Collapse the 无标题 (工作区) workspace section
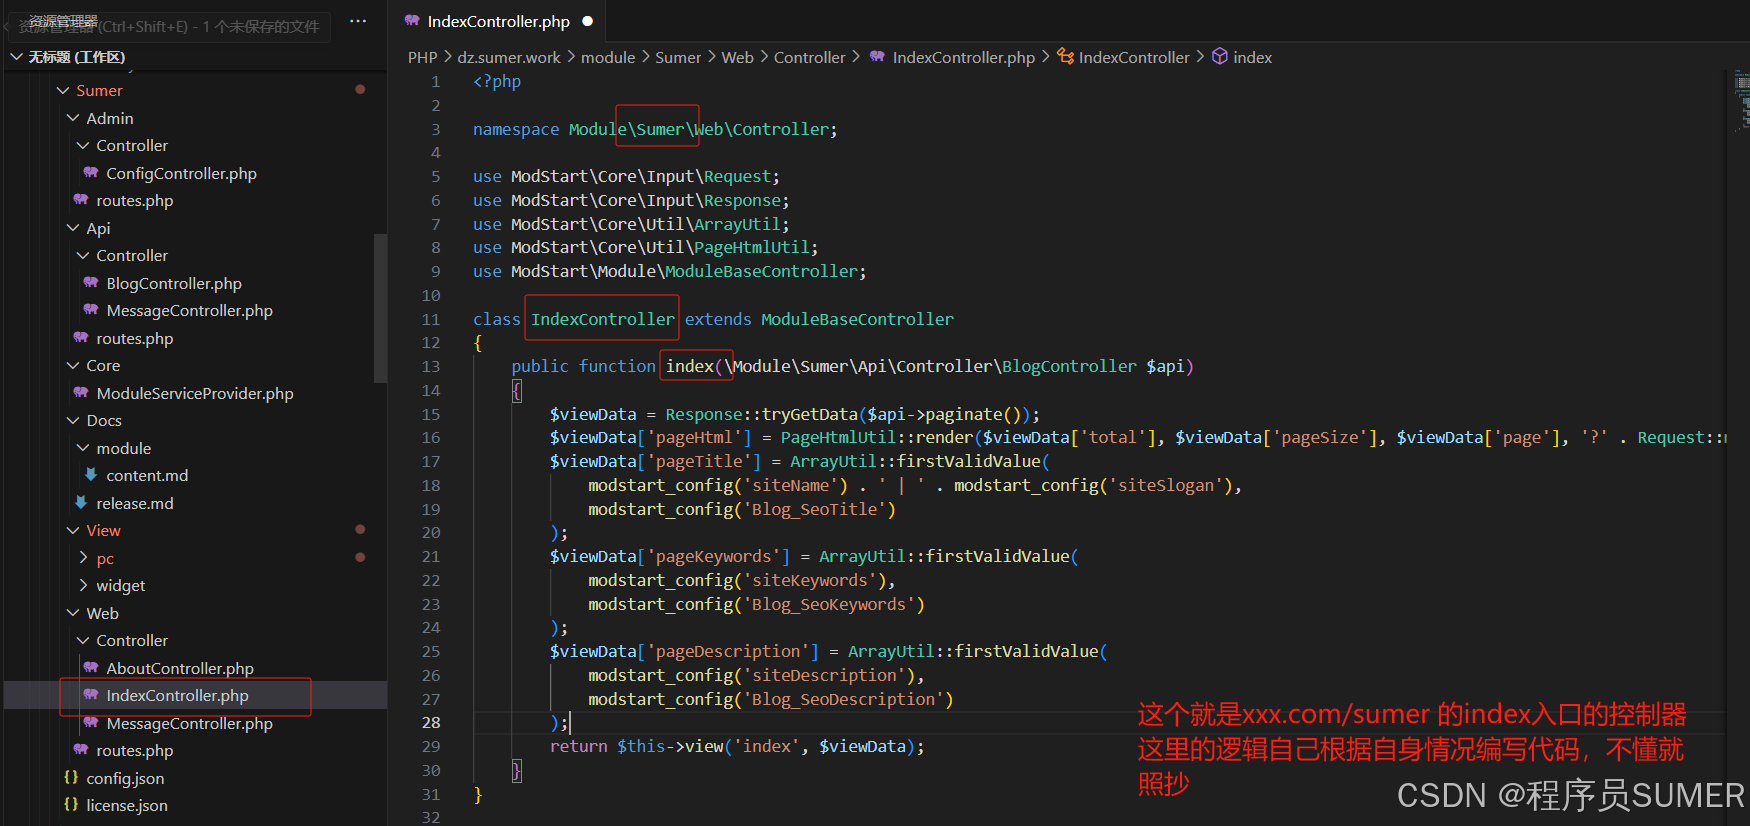 16,57
